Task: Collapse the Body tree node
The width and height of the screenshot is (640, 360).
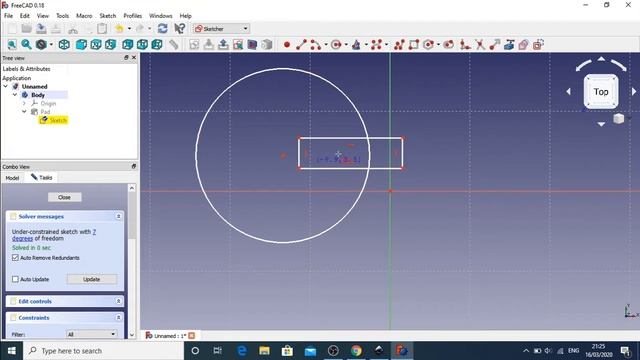Action: 15,95
